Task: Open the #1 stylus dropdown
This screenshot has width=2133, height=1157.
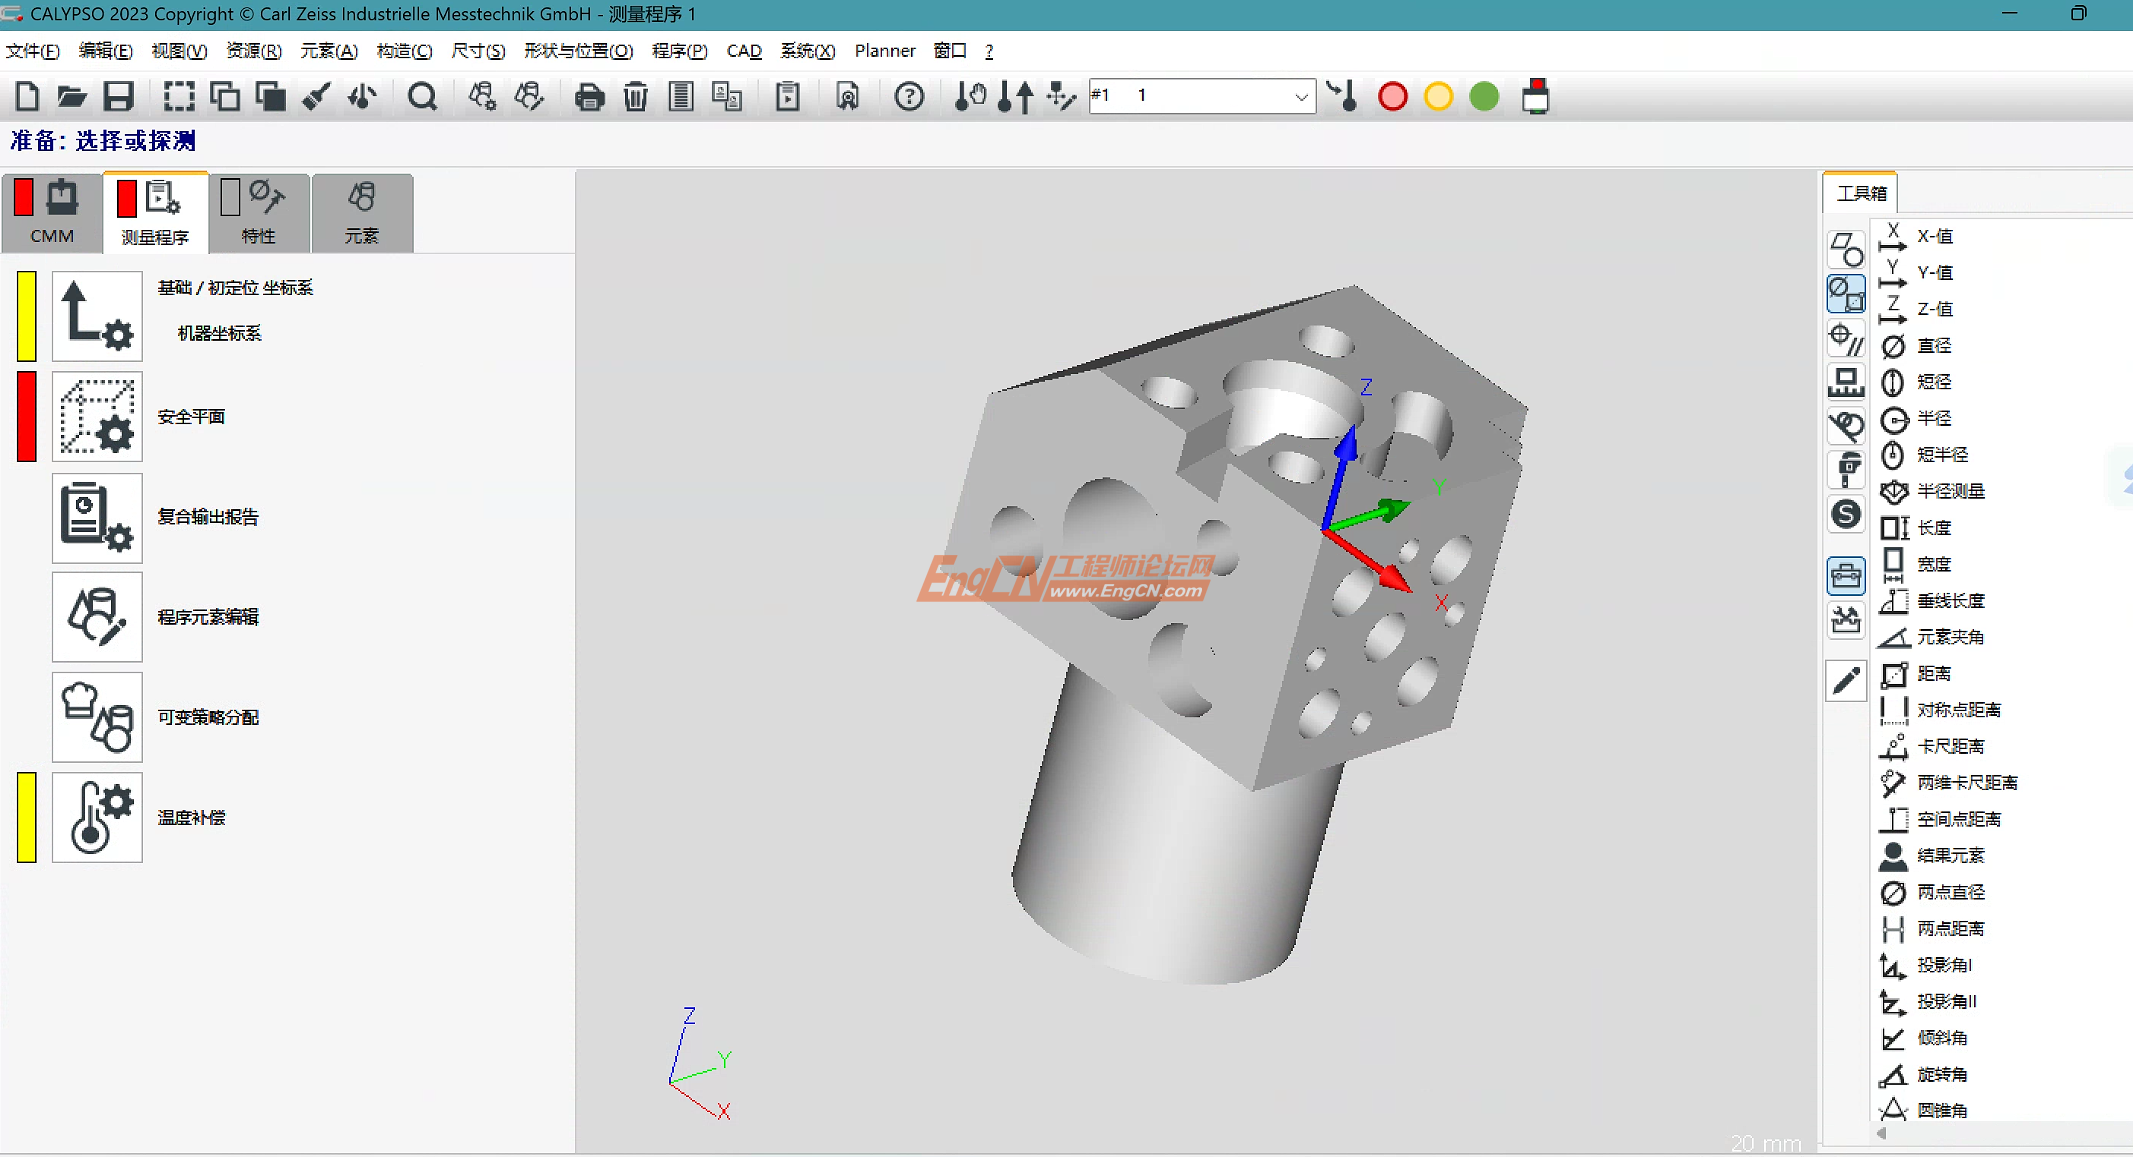Action: tap(1300, 97)
